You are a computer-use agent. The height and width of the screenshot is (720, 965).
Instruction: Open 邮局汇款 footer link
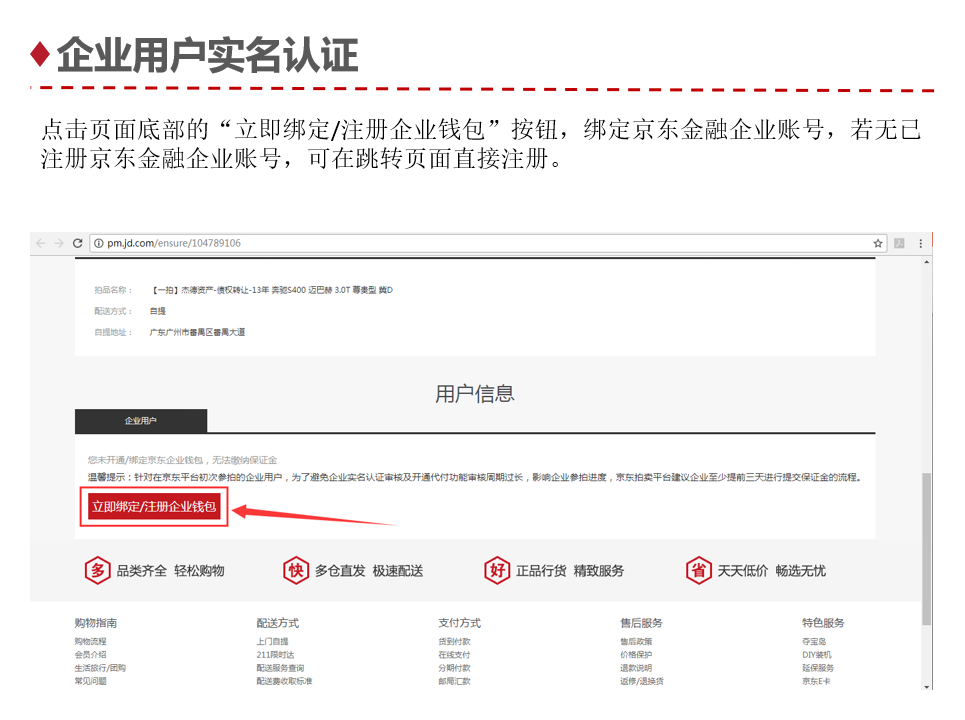tap(454, 681)
